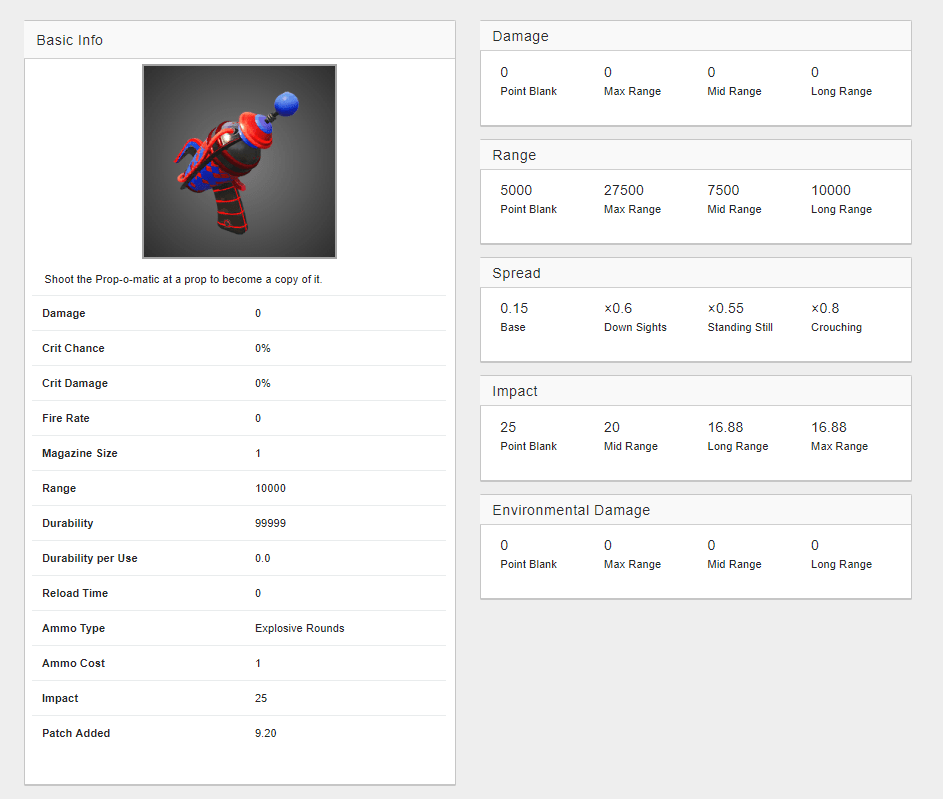
Task: Select the Ammo Type label
Action: (x=73, y=628)
